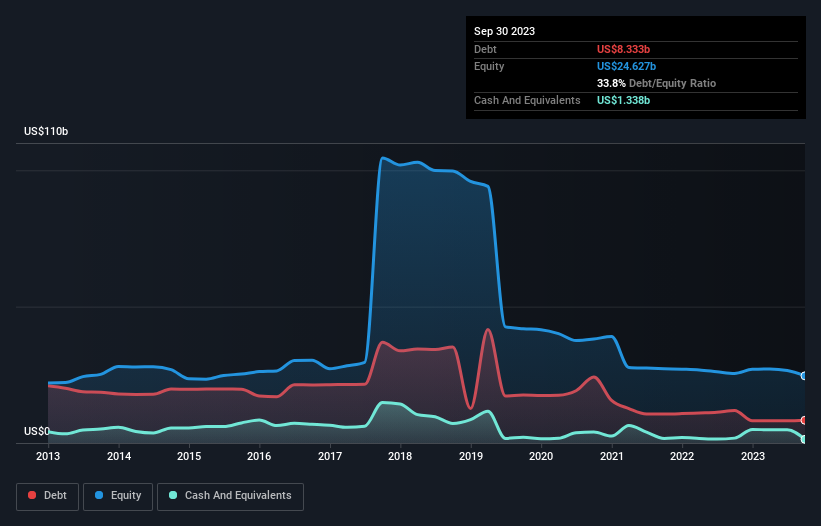Click the equity line peak near 2018
Viewport: 821px width, 526px height.
(x=383, y=158)
